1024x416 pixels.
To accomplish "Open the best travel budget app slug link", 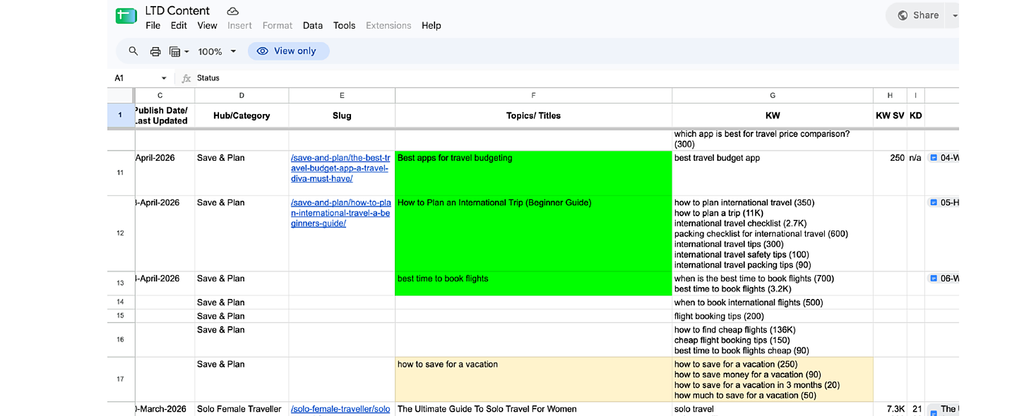I will (340, 168).
